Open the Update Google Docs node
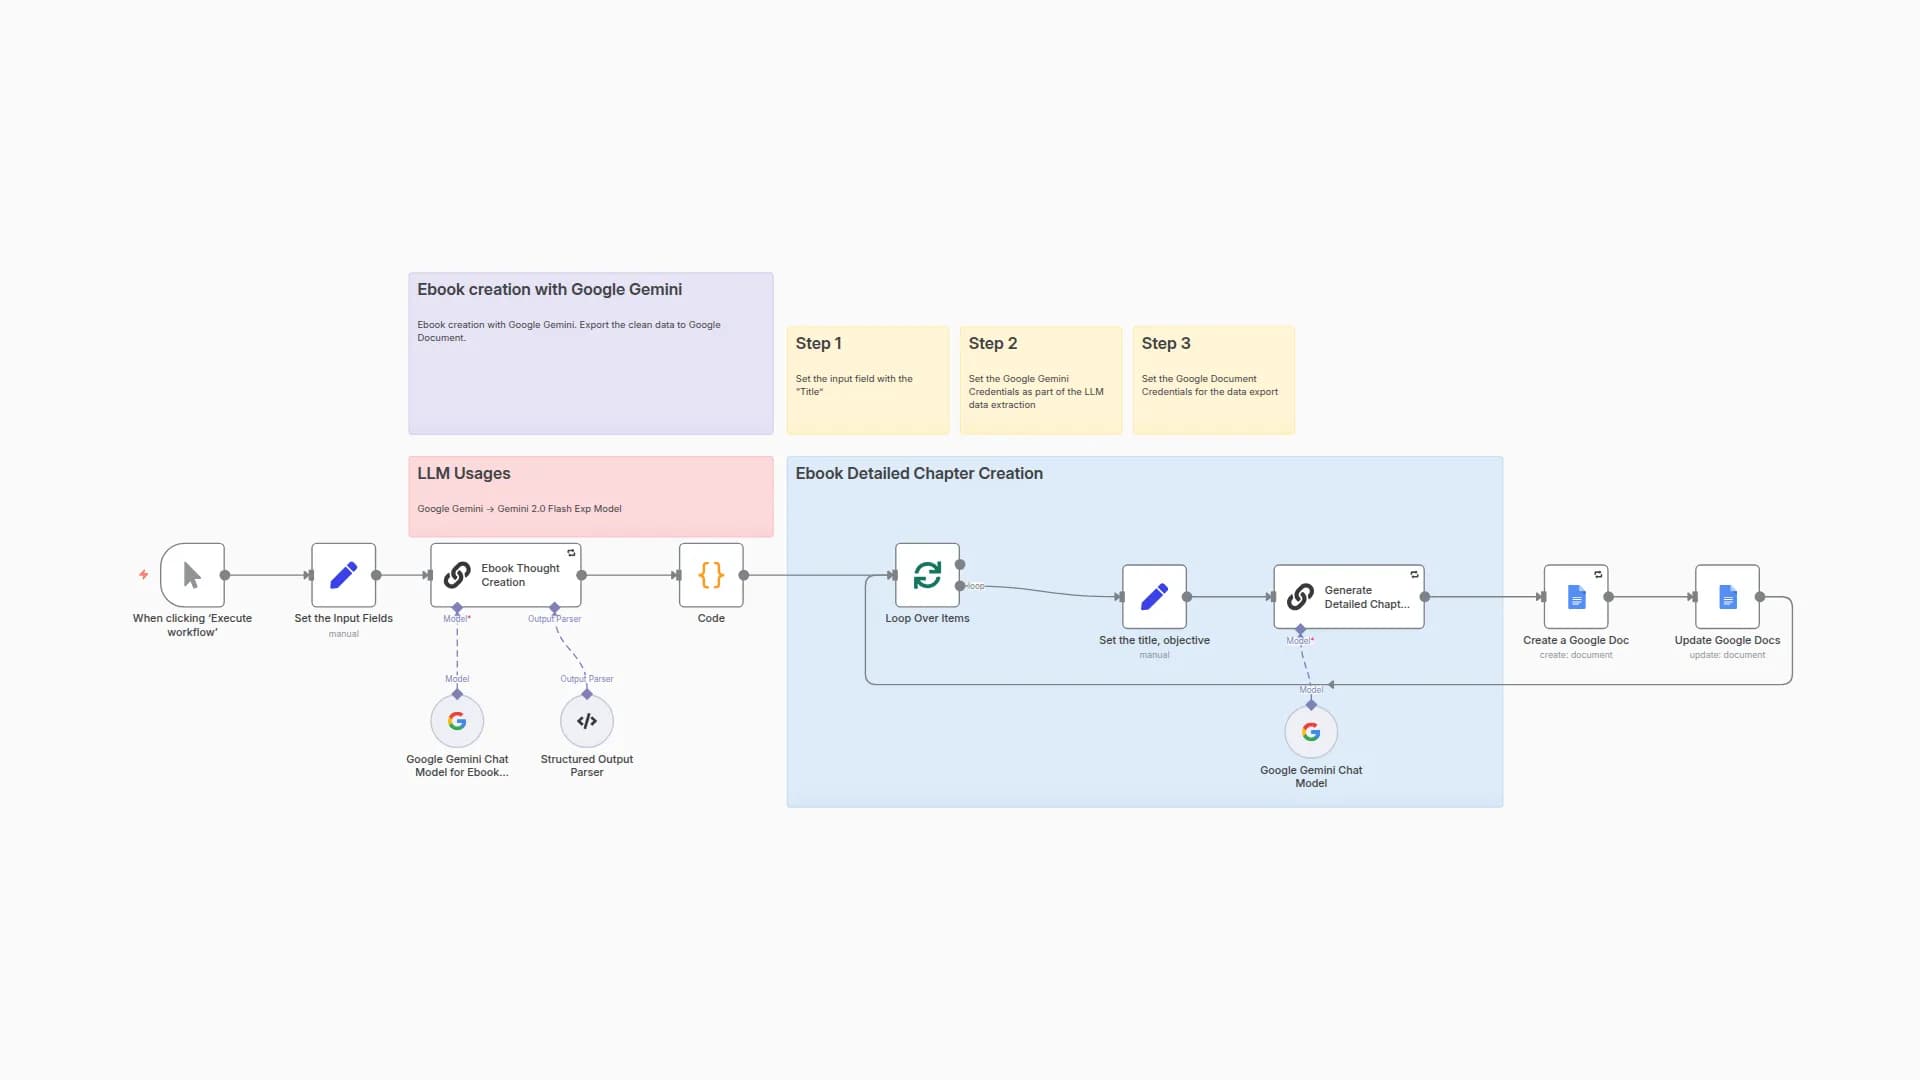Image resolution: width=1920 pixels, height=1080 pixels. pyautogui.click(x=1727, y=597)
